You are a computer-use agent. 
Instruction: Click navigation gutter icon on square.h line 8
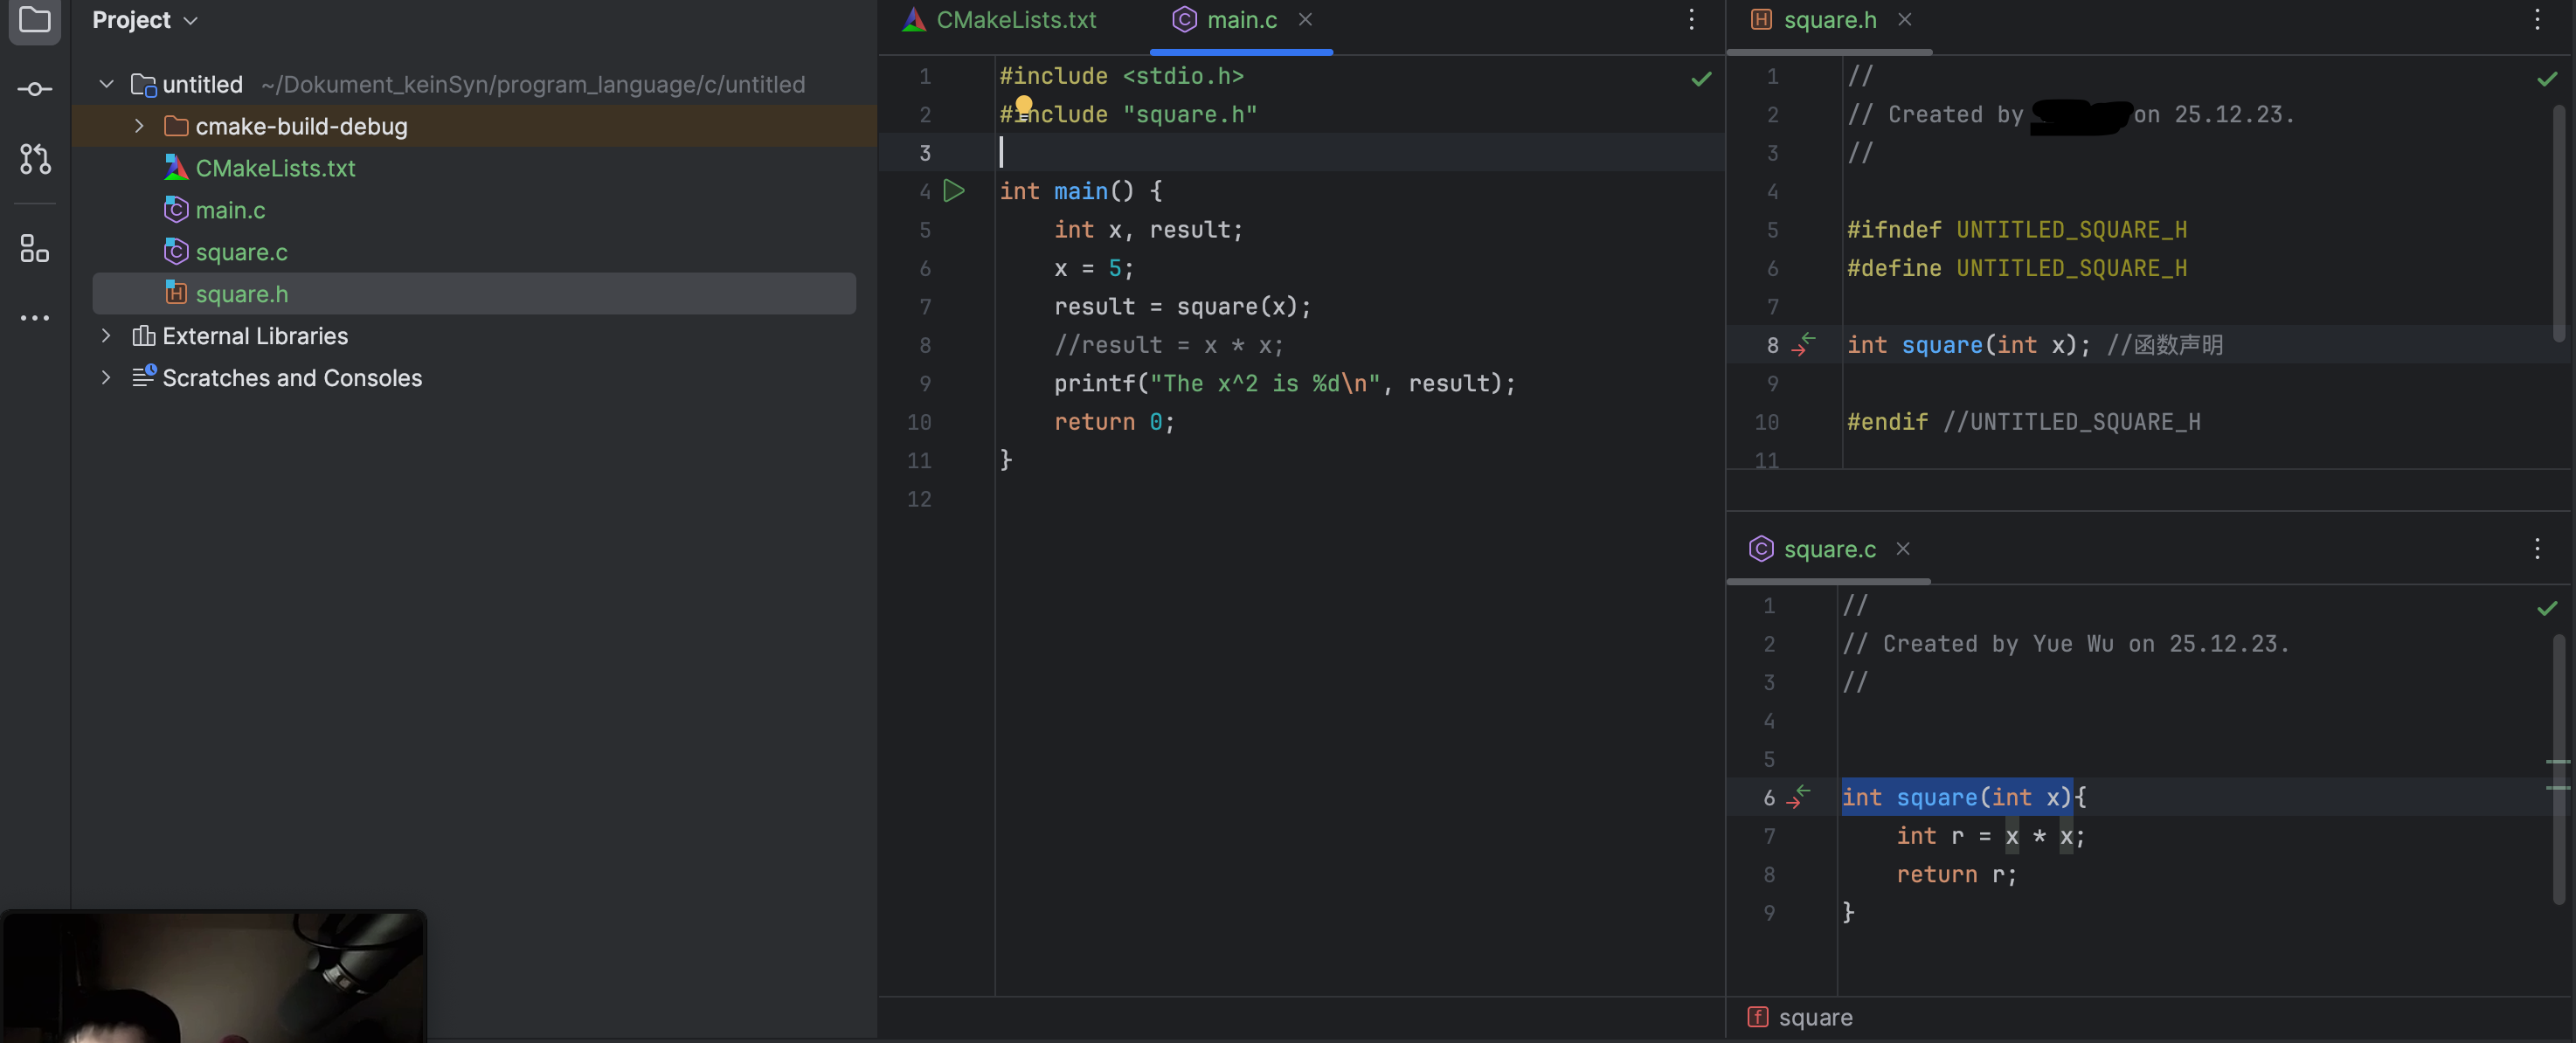tap(1803, 344)
